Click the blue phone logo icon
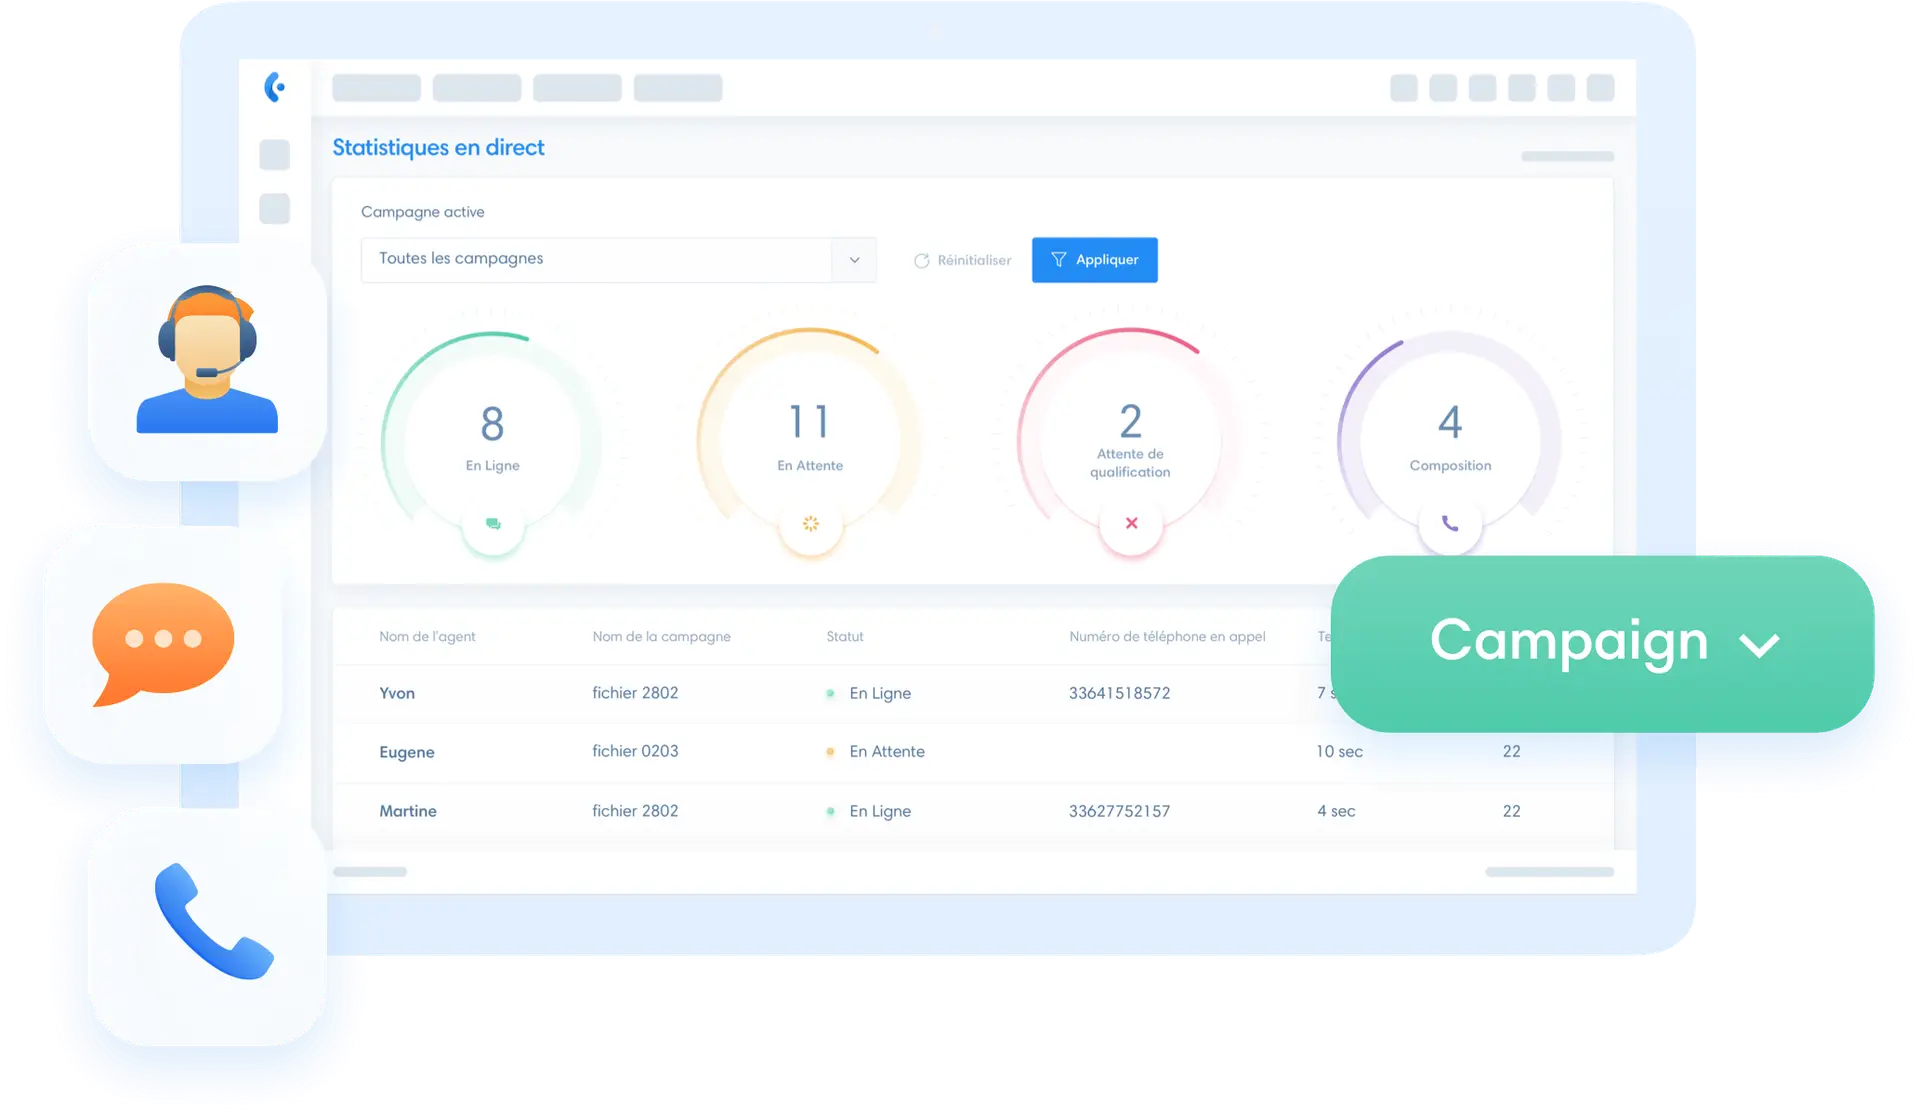Viewport: 1920px width, 1113px height. [275, 87]
